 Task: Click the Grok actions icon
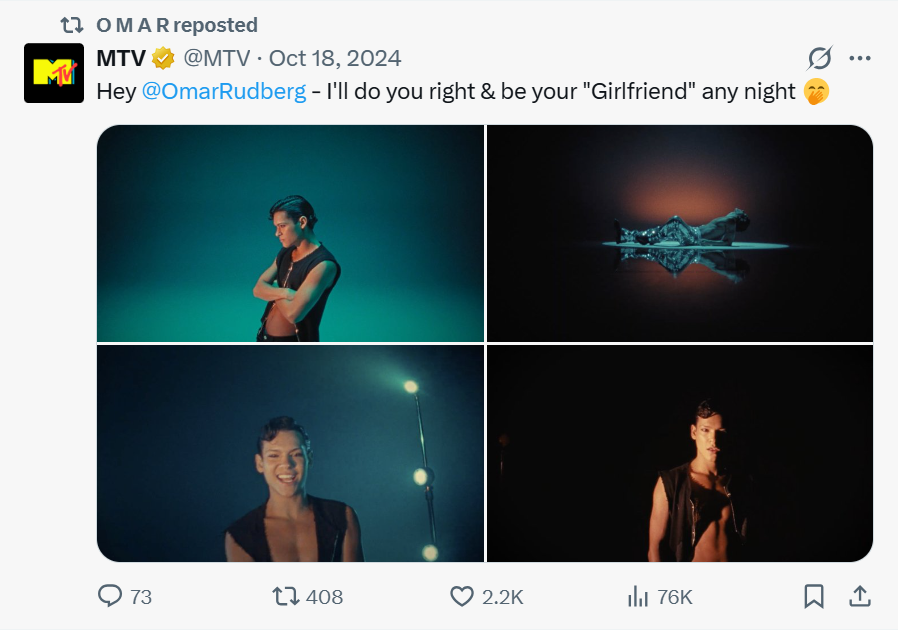coord(820,58)
